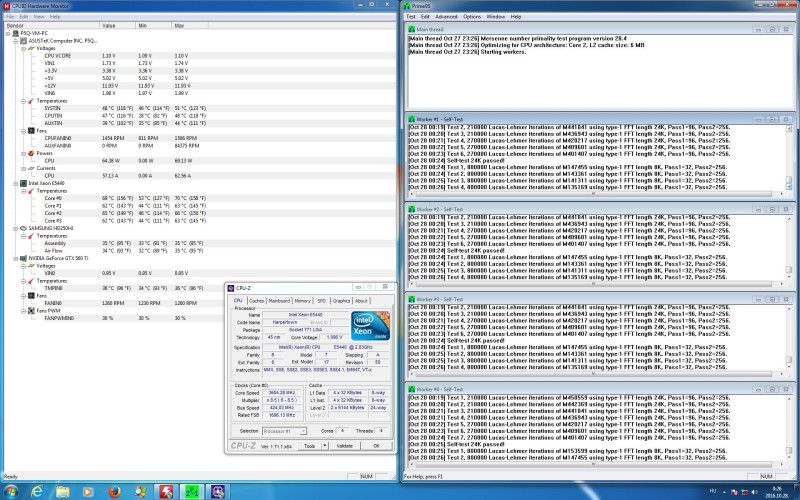Open the Processor #1 selection combo box
The image size is (800, 500).
point(284,431)
